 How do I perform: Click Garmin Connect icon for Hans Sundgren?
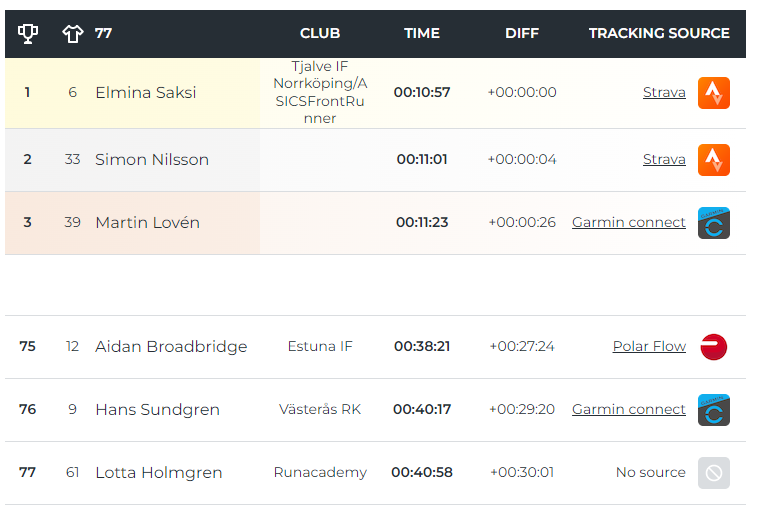[x=714, y=410]
